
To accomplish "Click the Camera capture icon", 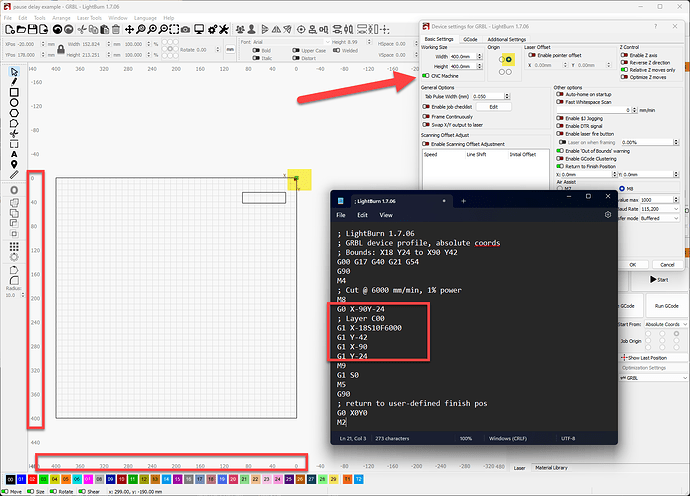I will point(186,29).
